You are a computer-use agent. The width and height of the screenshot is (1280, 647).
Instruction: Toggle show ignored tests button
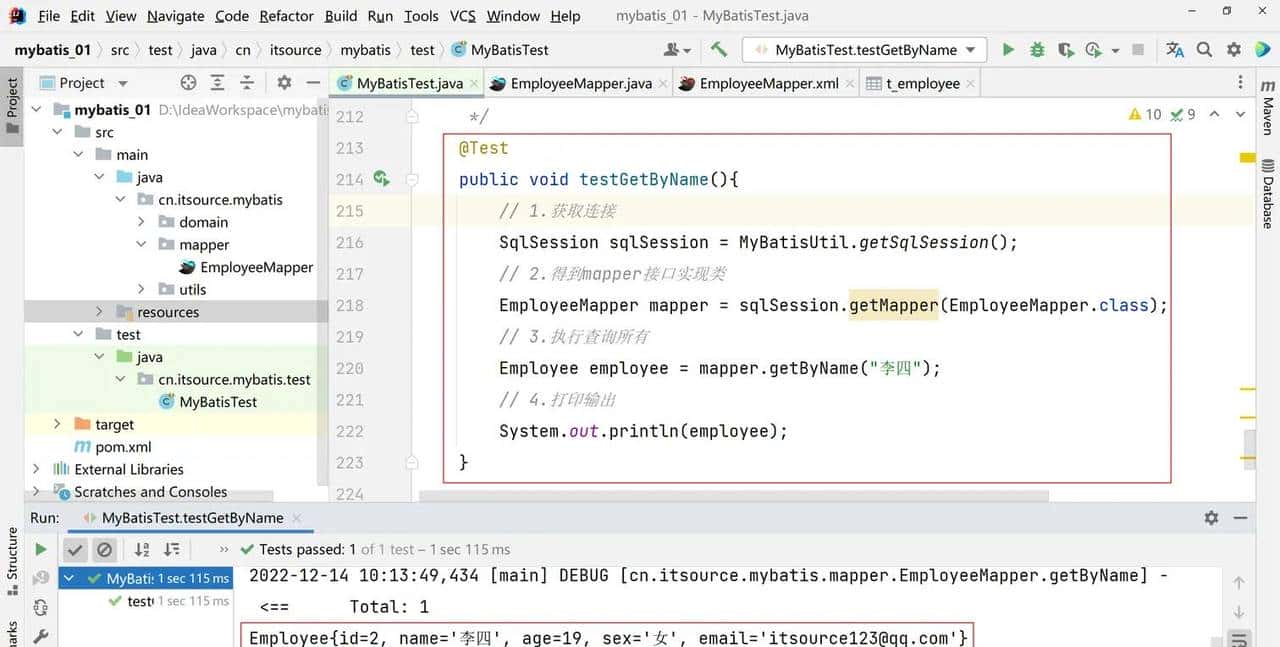point(104,549)
